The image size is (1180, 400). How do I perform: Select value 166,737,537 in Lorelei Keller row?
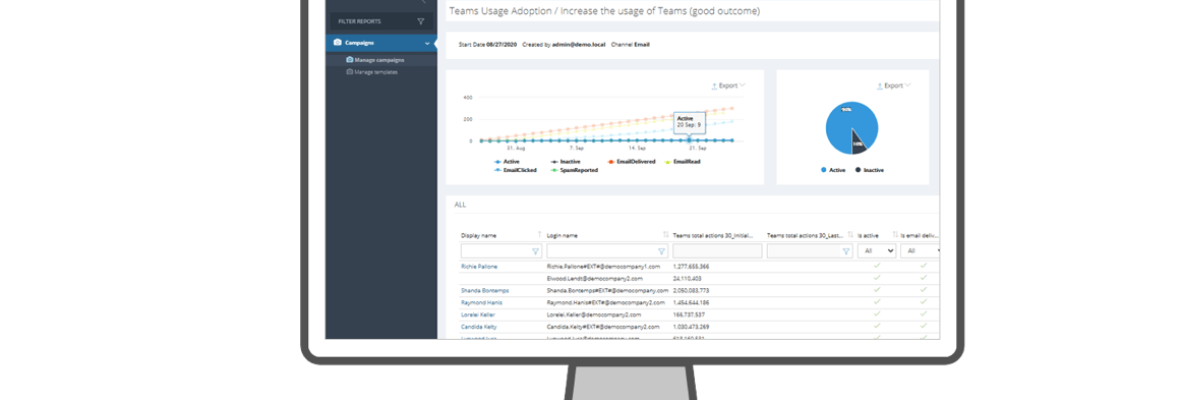pos(689,314)
